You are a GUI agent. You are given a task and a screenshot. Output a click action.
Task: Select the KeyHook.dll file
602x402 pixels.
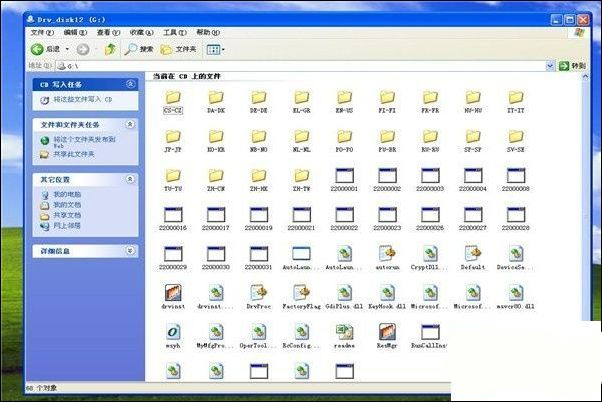tap(387, 298)
